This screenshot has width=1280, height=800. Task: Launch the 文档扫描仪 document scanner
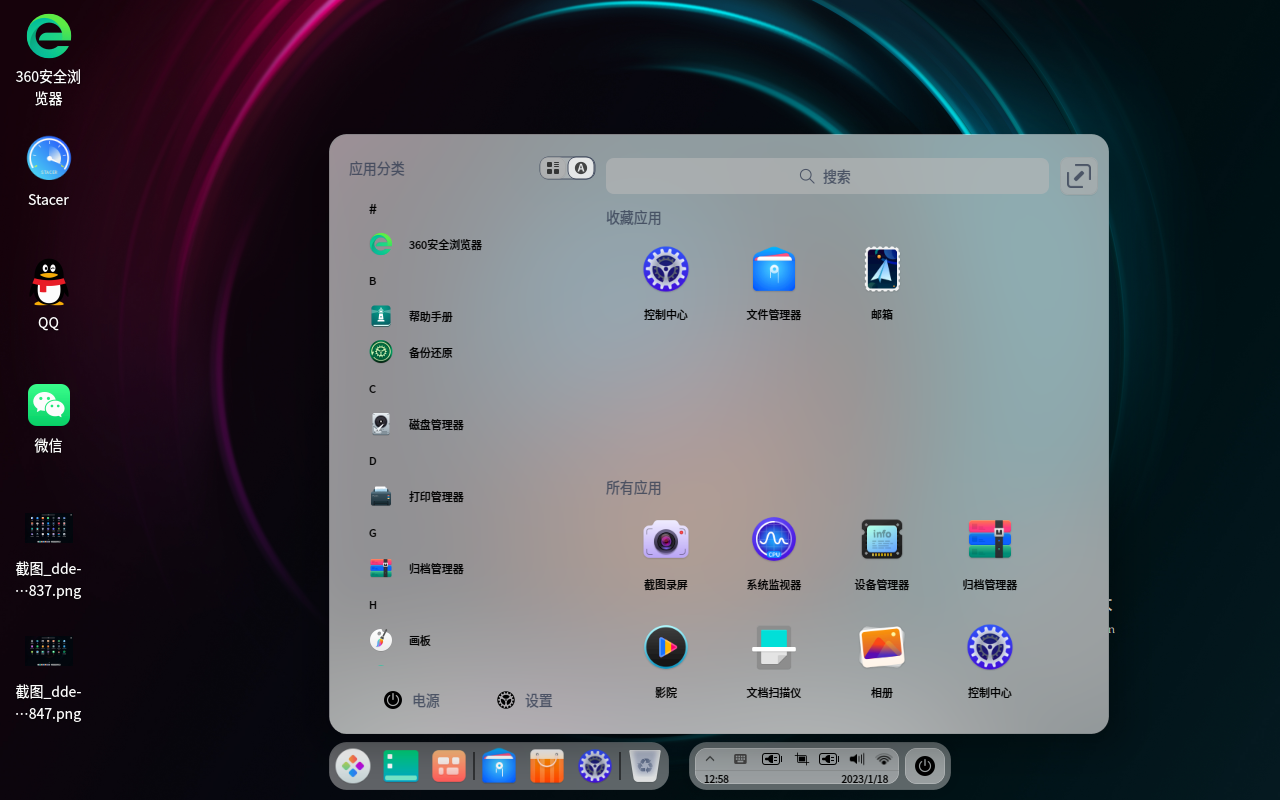point(773,647)
